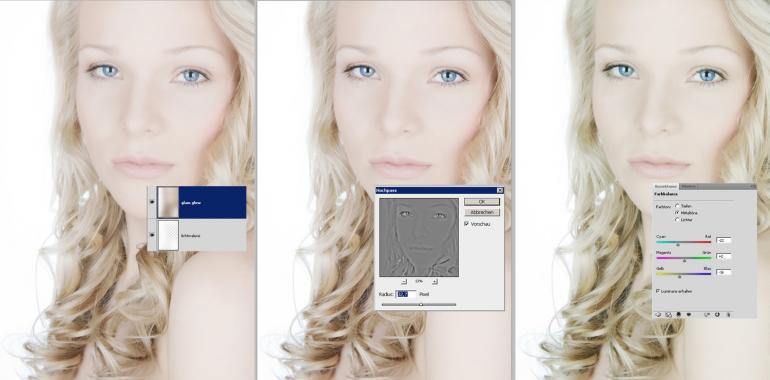The image size is (770, 380).
Task: Select the Lichter tone radio button
Action: [678, 219]
